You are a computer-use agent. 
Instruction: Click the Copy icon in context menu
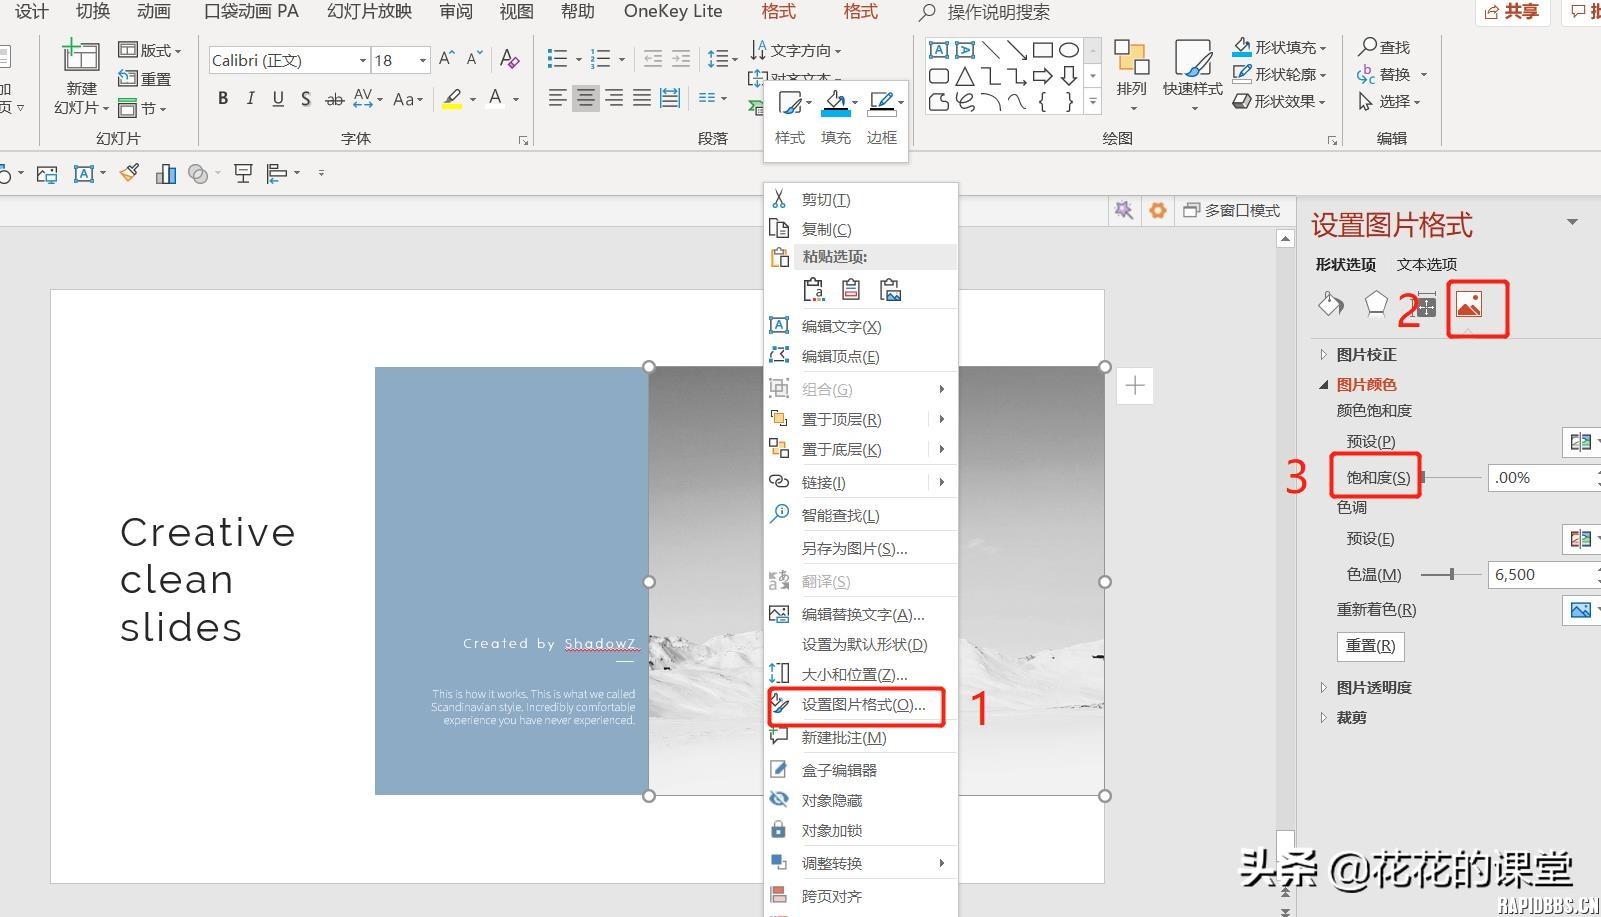[x=779, y=229]
